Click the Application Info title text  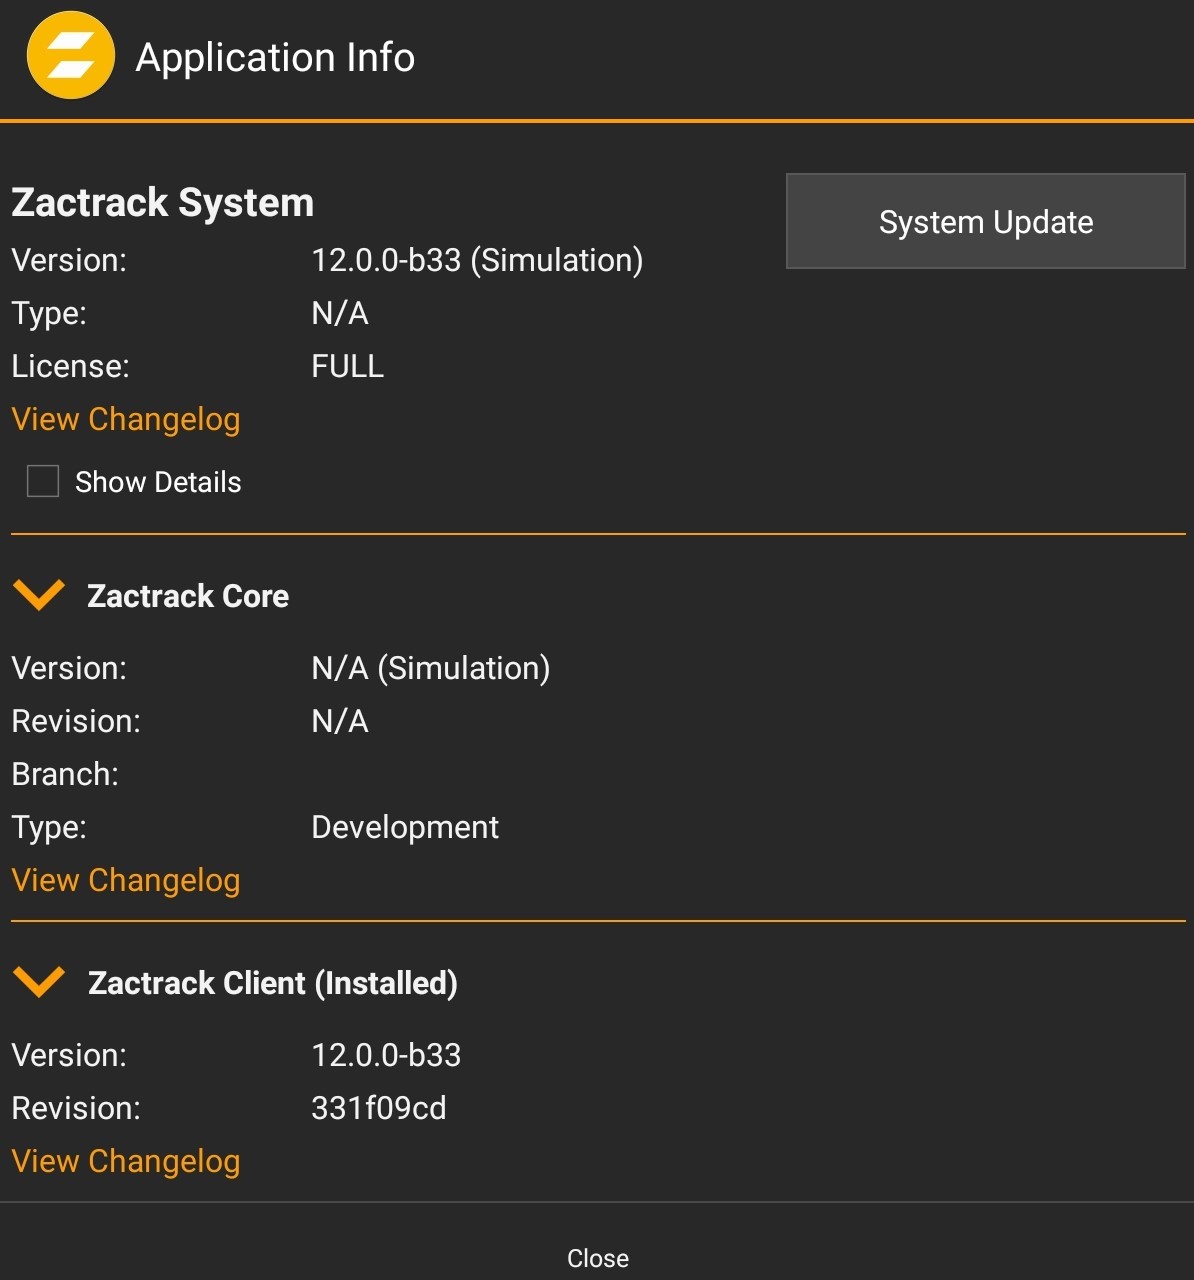(275, 57)
